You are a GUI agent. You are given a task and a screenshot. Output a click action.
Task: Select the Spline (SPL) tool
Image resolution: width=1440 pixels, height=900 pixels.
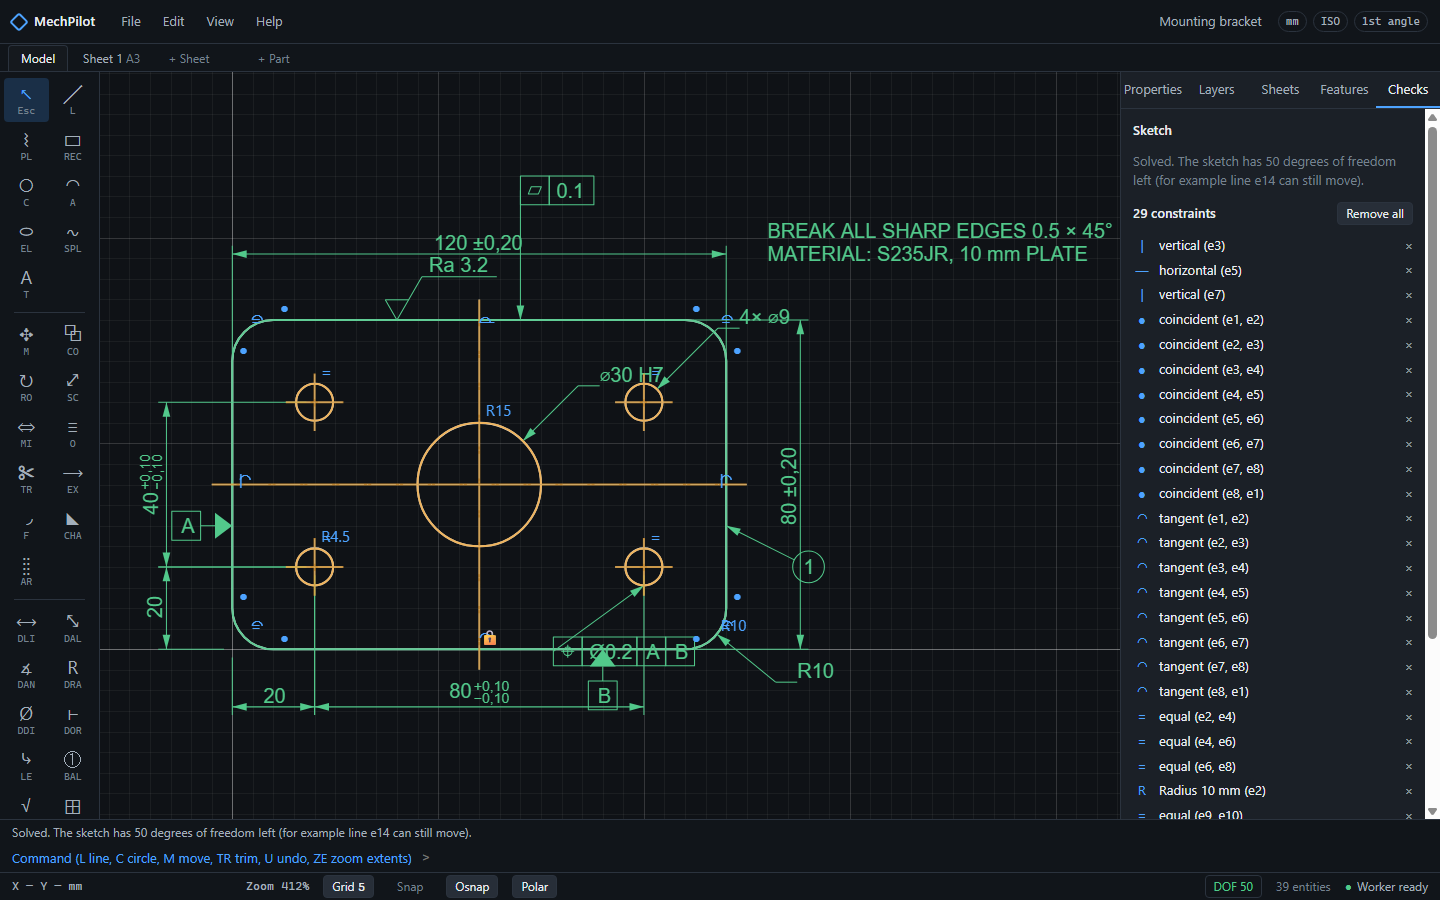[x=73, y=238]
